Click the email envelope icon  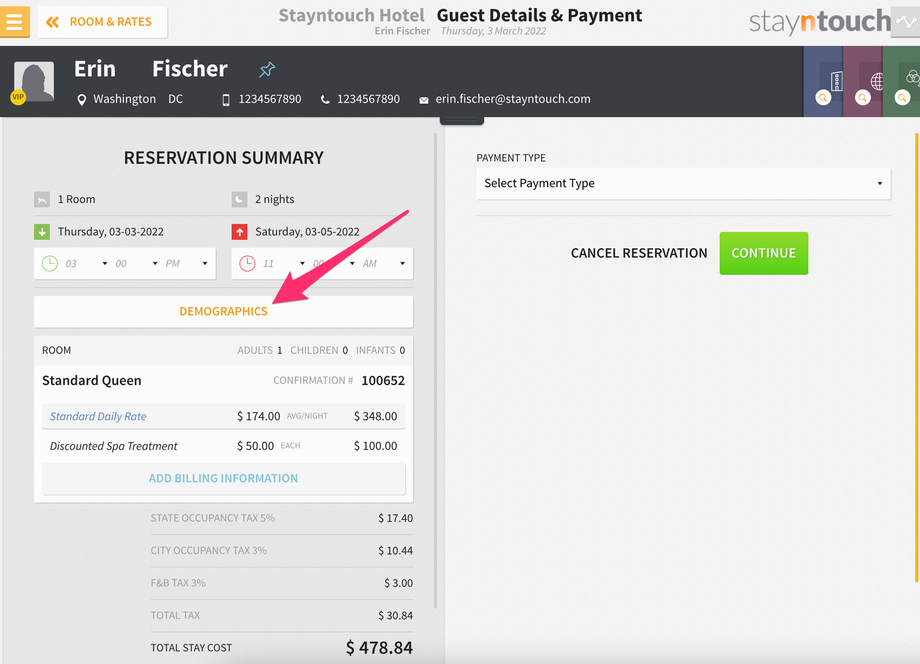click(424, 100)
